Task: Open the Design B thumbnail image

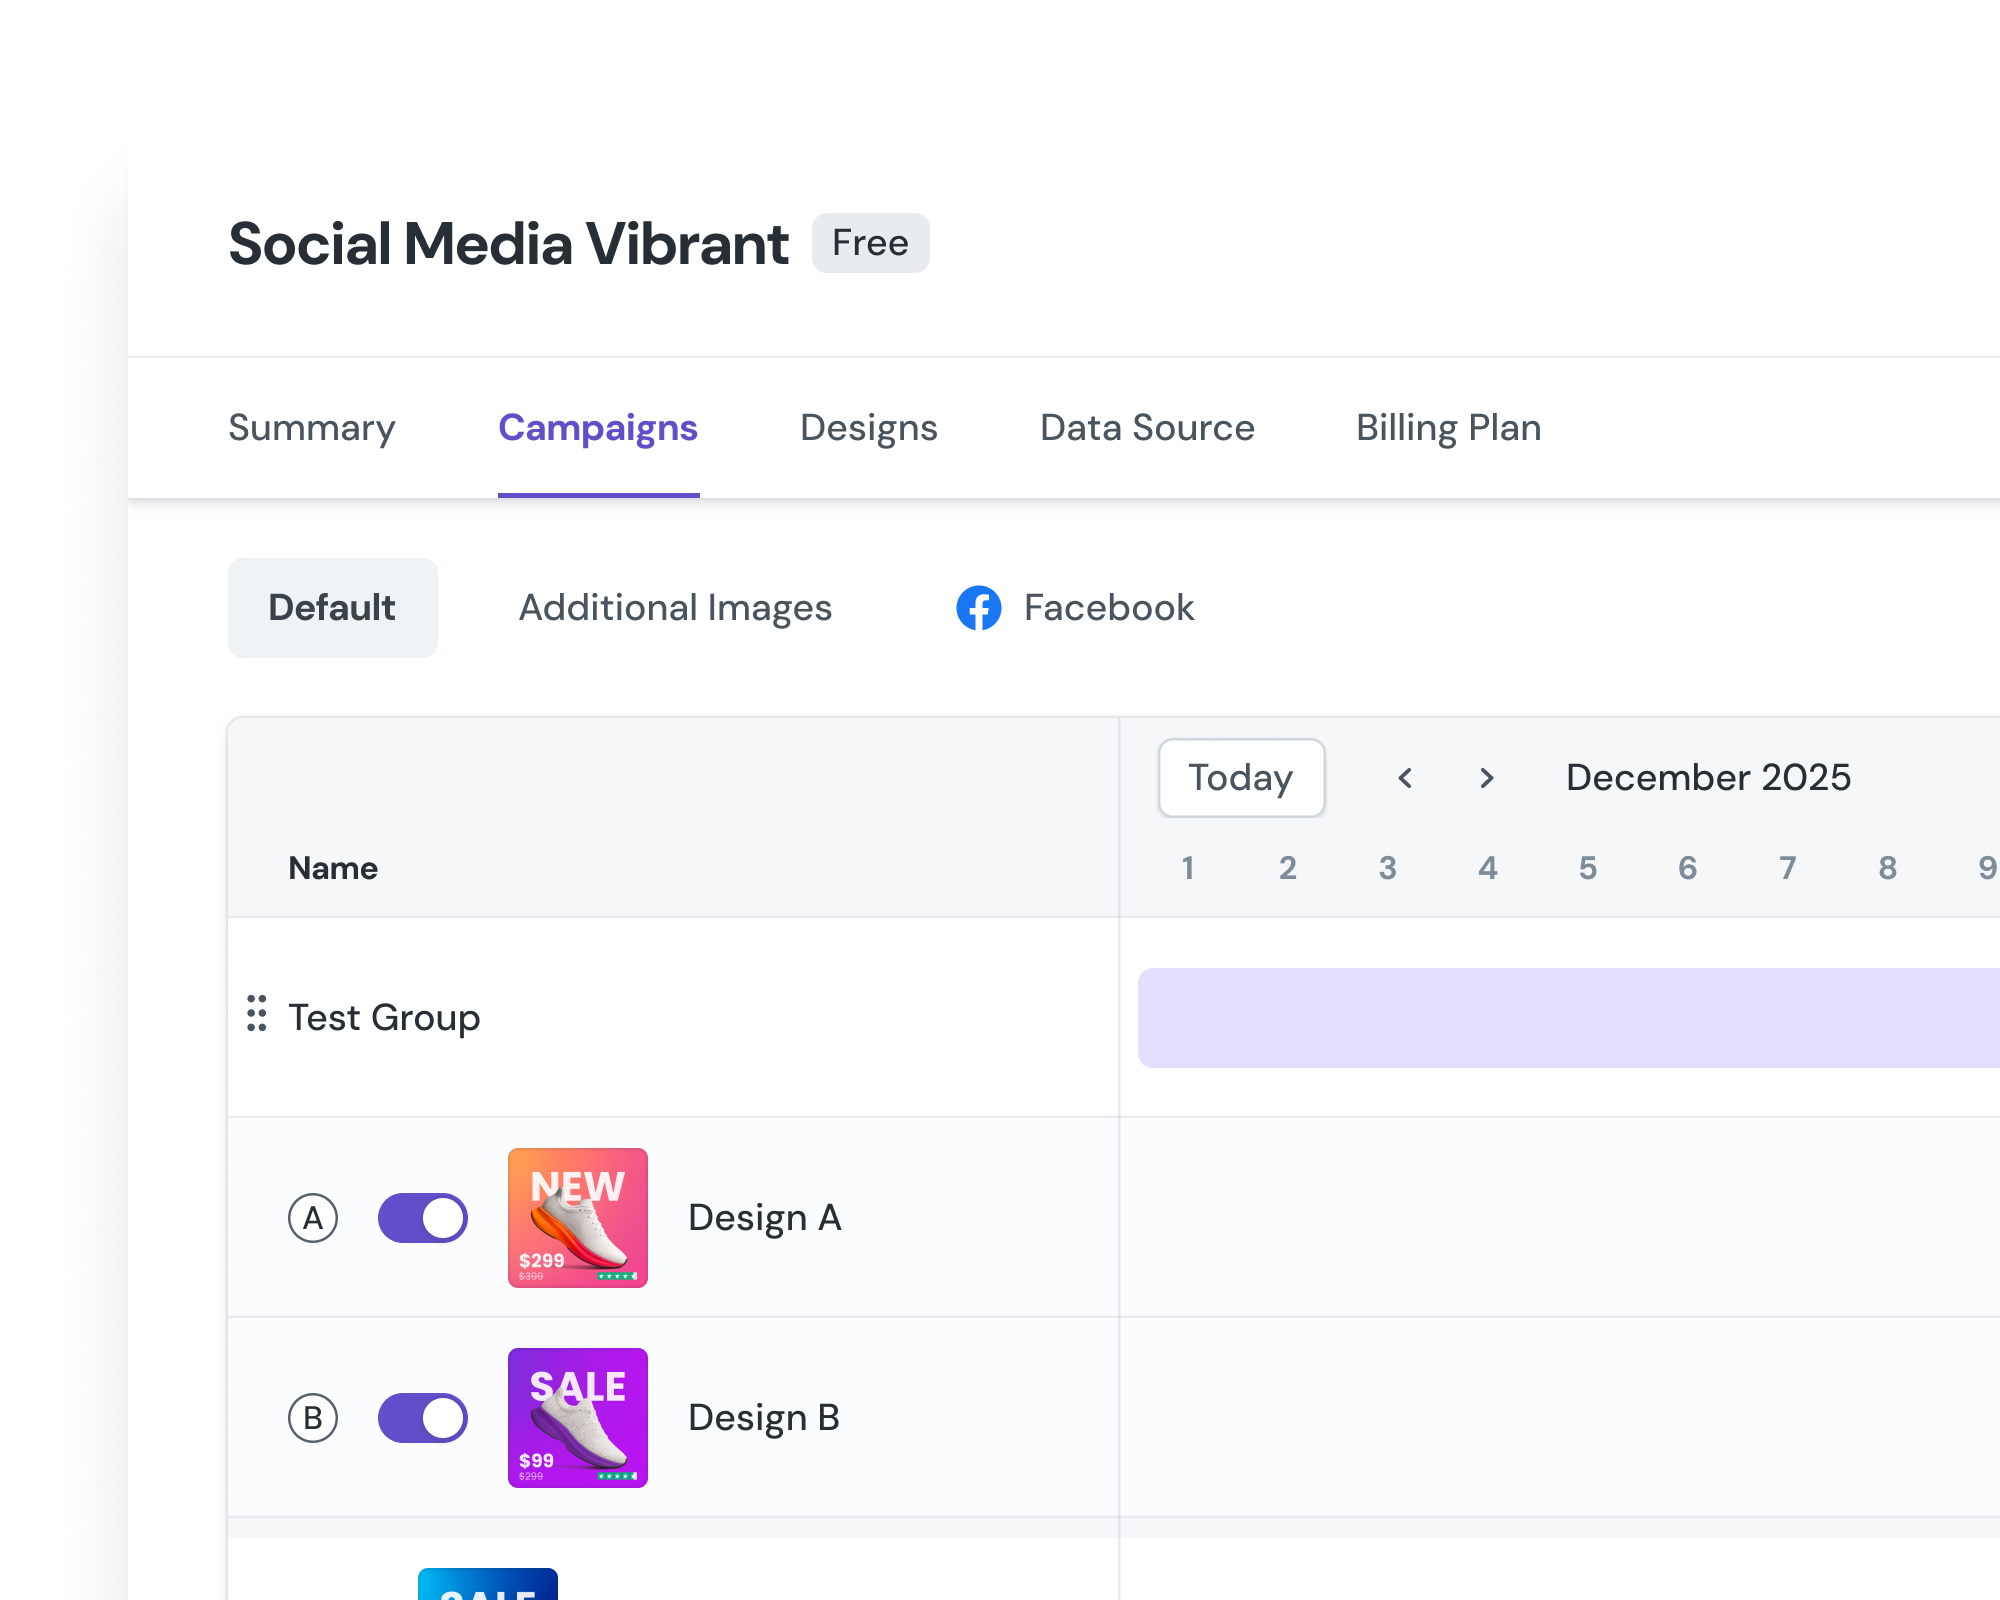Action: 578,1417
